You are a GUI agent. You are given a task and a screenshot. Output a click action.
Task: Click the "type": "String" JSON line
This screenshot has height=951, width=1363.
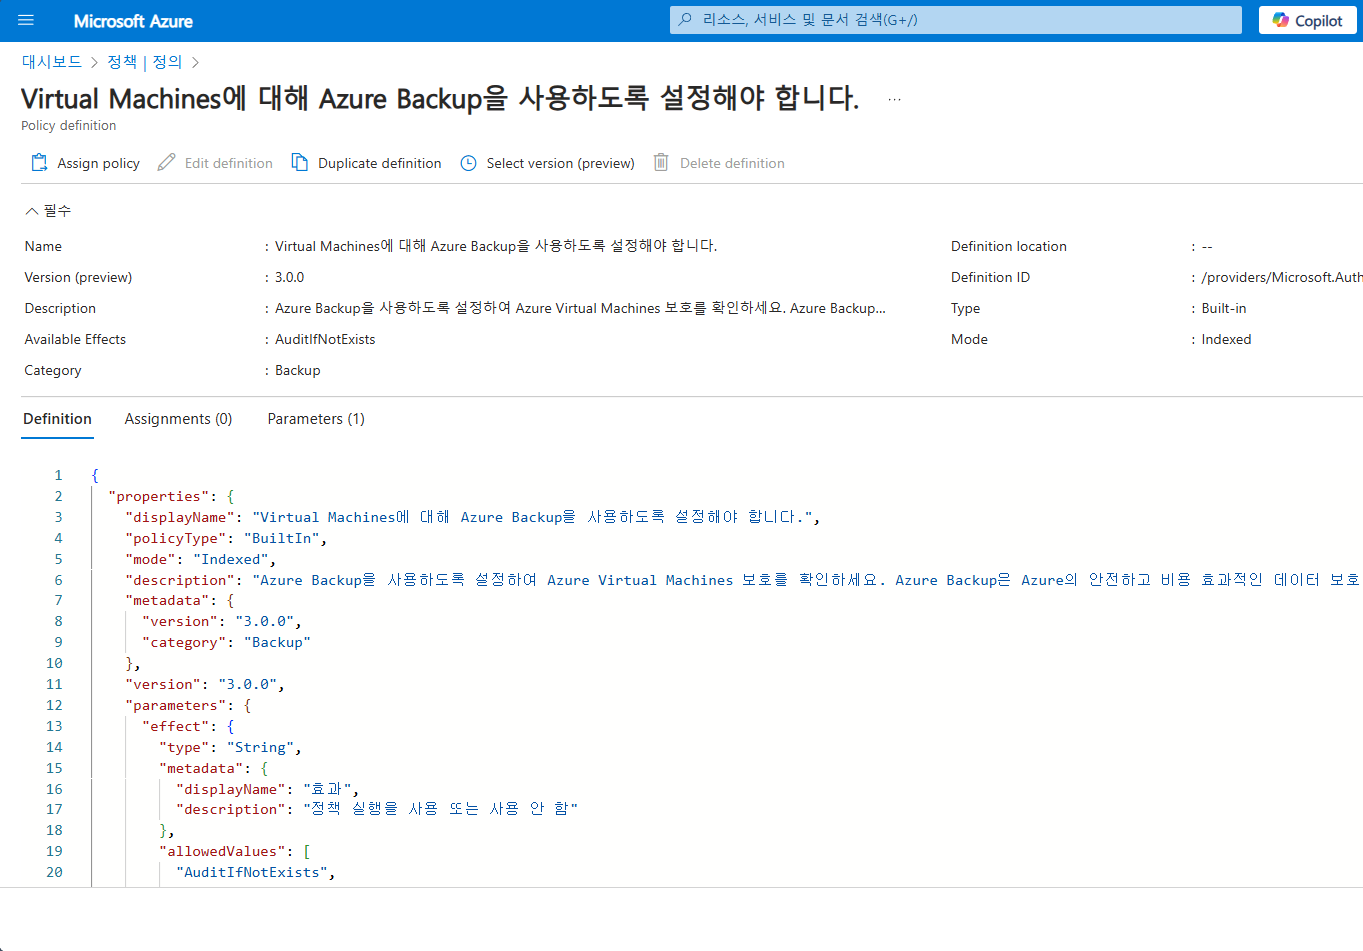pos(230,747)
